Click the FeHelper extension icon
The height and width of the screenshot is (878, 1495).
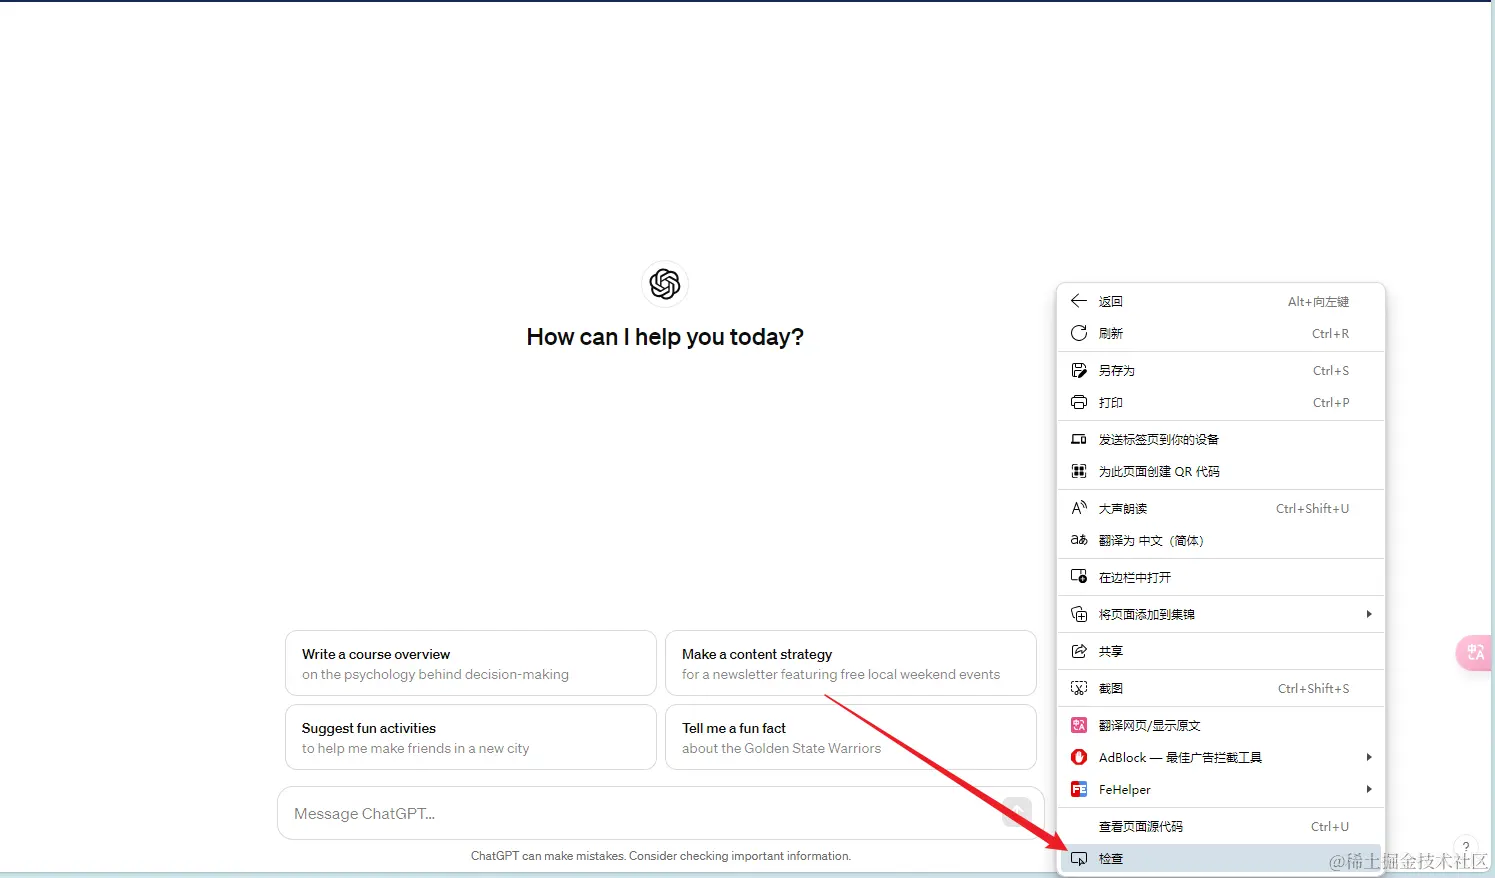coord(1079,789)
